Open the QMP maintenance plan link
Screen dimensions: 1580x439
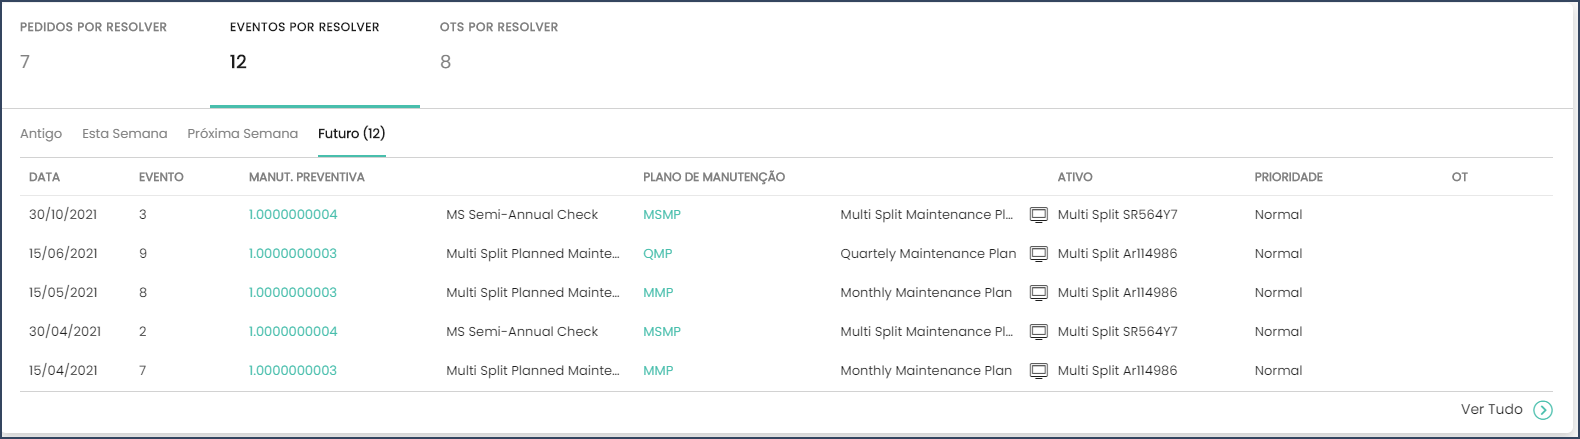click(658, 254)
